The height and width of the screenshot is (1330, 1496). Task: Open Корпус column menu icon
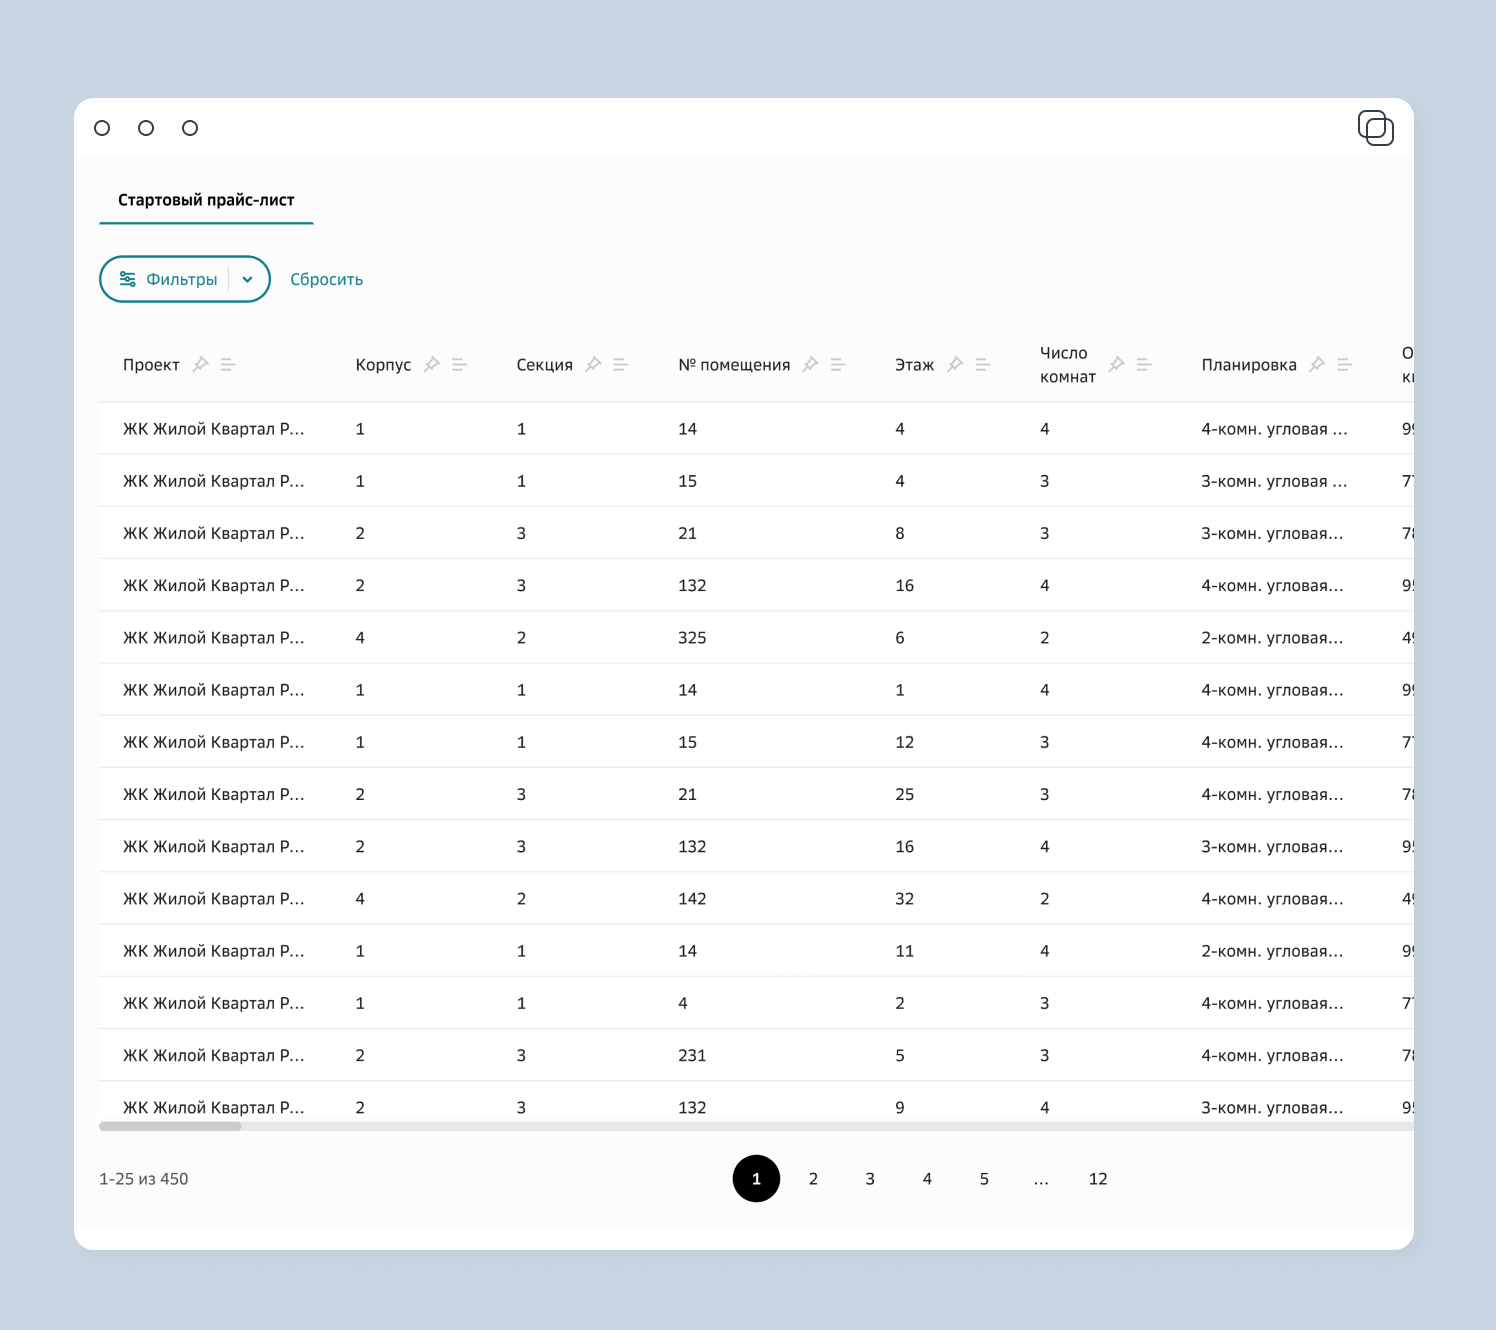click(x=459, y=364)
